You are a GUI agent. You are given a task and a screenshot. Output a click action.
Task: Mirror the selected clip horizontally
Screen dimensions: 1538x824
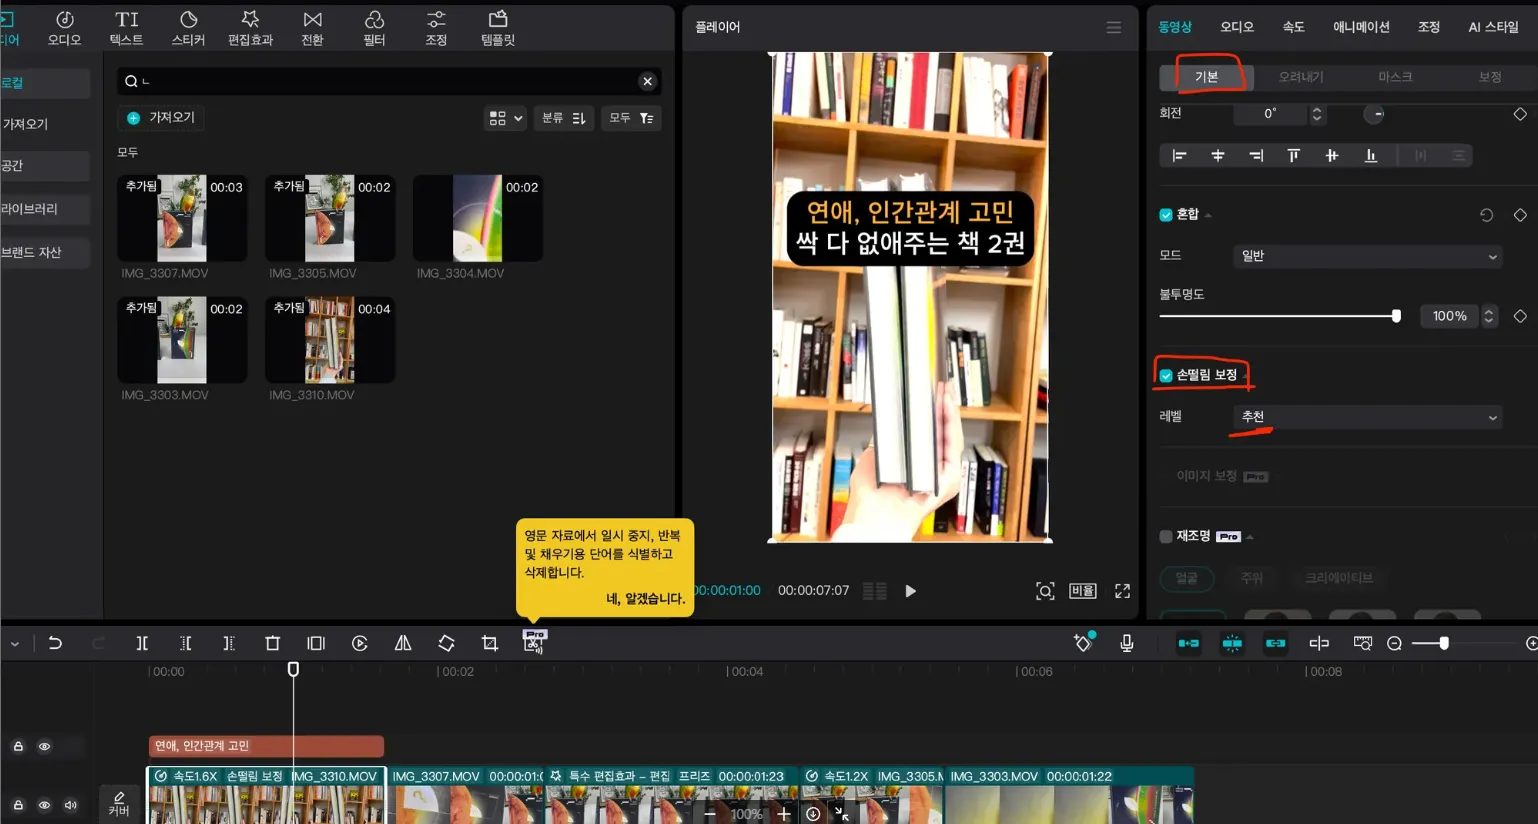(x=403, y=643)
